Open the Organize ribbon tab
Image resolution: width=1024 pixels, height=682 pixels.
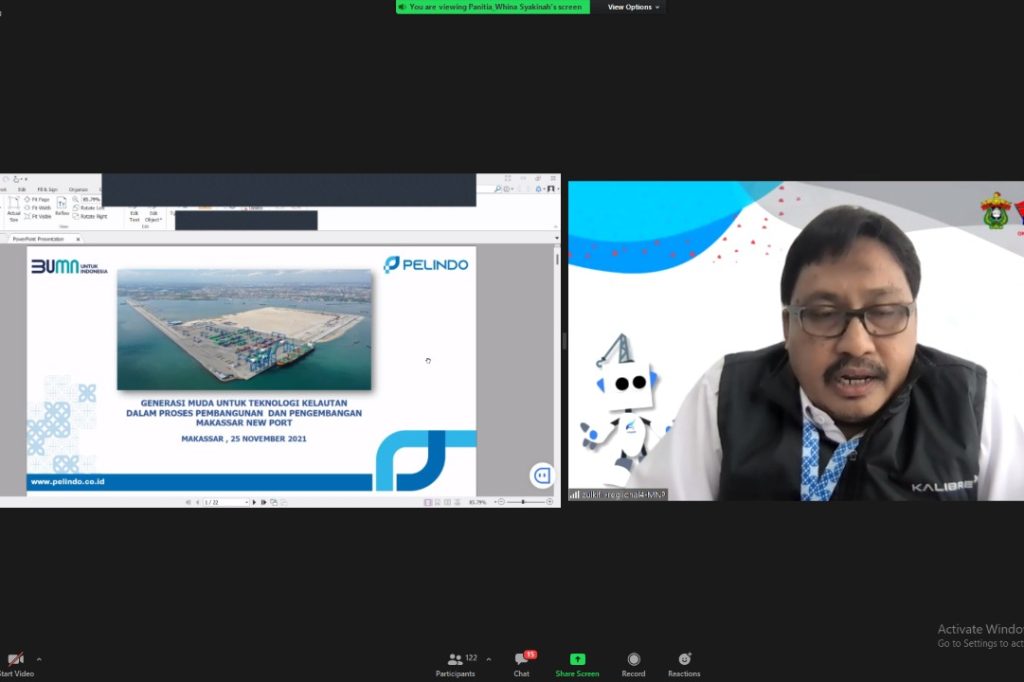pyautogui.click(x=77, y=189)
